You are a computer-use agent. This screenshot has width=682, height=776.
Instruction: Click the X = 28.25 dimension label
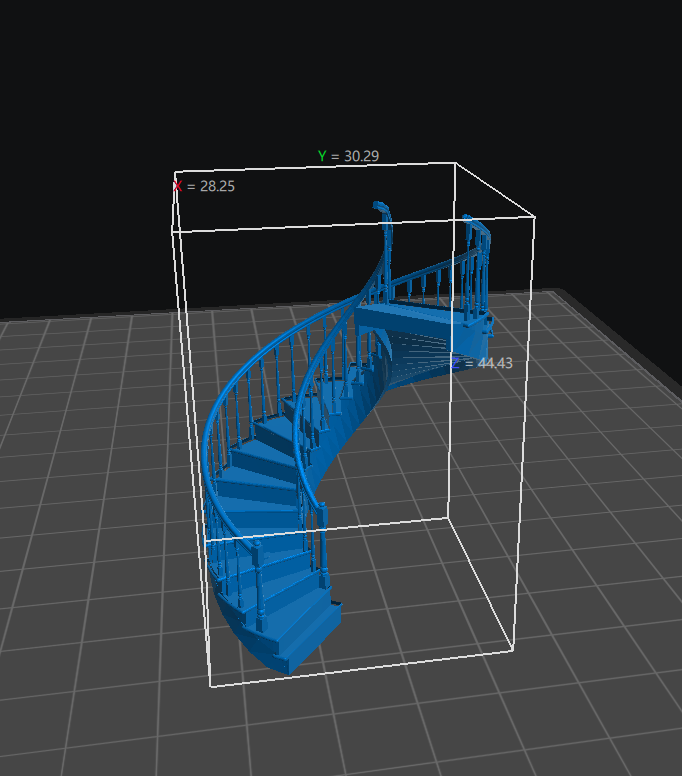[204, 186]
